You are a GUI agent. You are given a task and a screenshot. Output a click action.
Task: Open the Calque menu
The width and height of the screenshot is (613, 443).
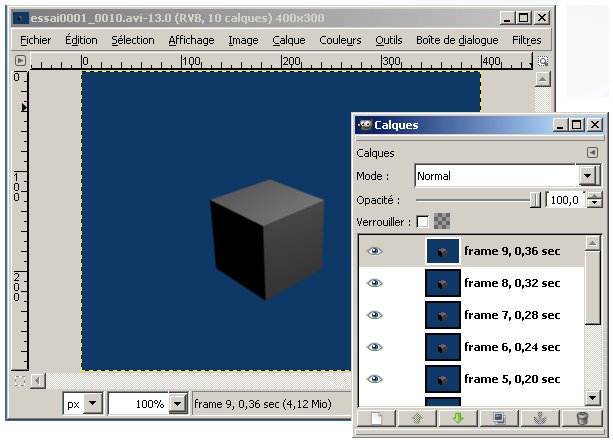[x=289, y=40]
